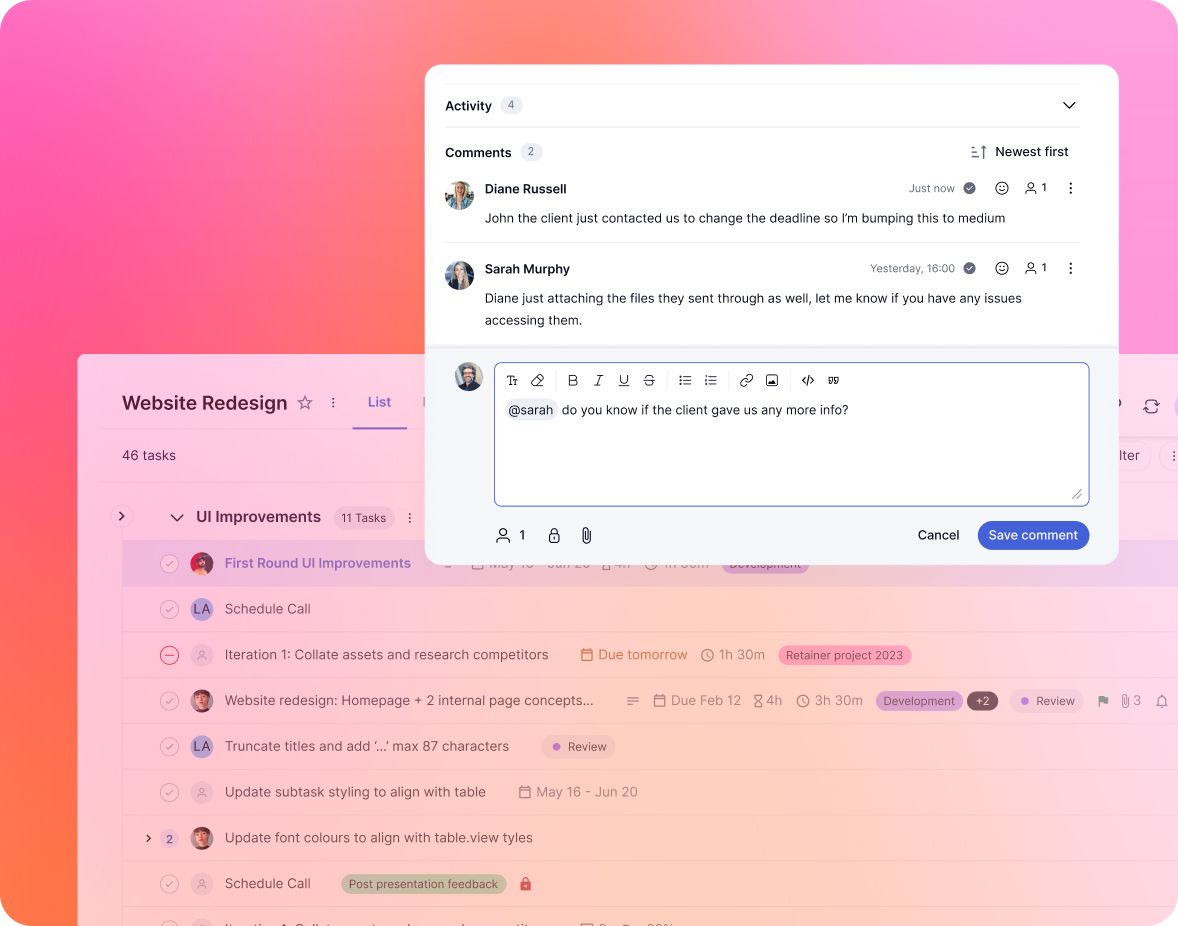This screenshot has width=1178, height=926.
Task: Apply italic formatting in comment toolbar
Action: click(598, 381)
